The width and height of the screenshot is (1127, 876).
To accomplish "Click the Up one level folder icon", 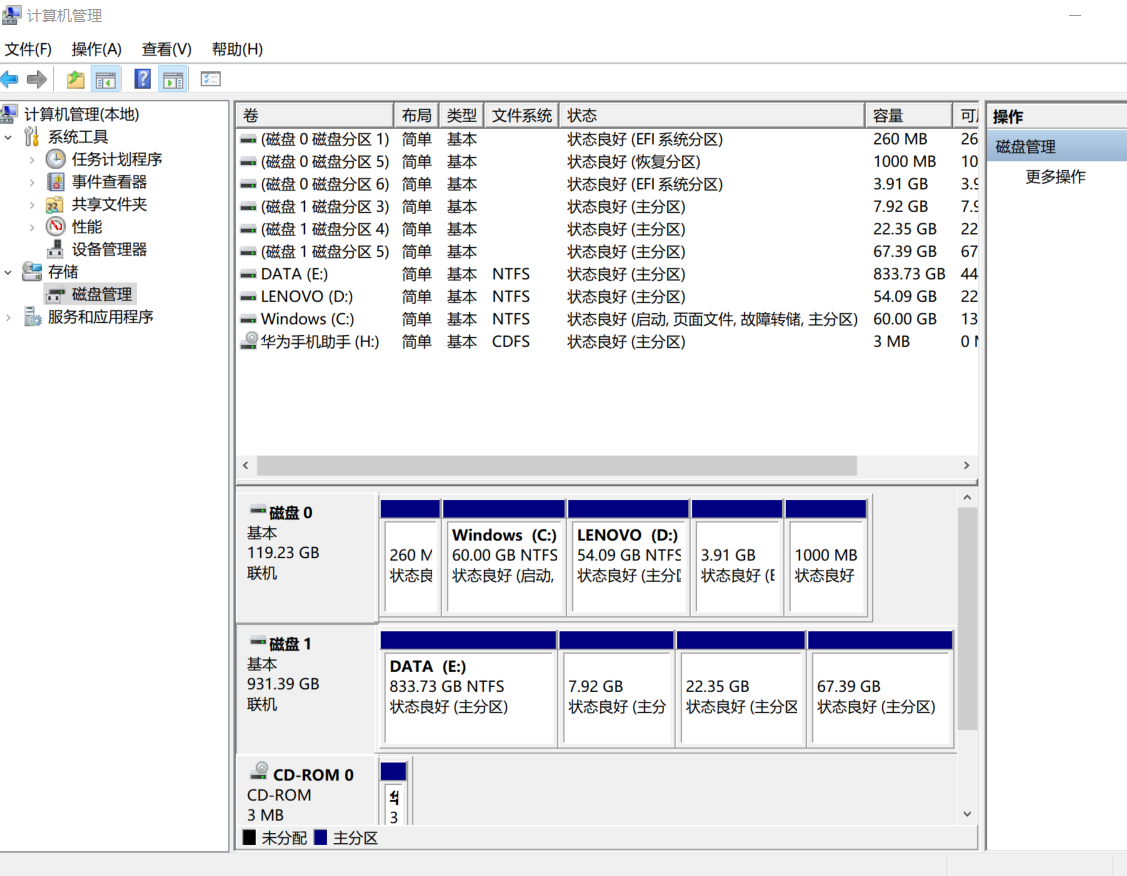I will 75,79.
